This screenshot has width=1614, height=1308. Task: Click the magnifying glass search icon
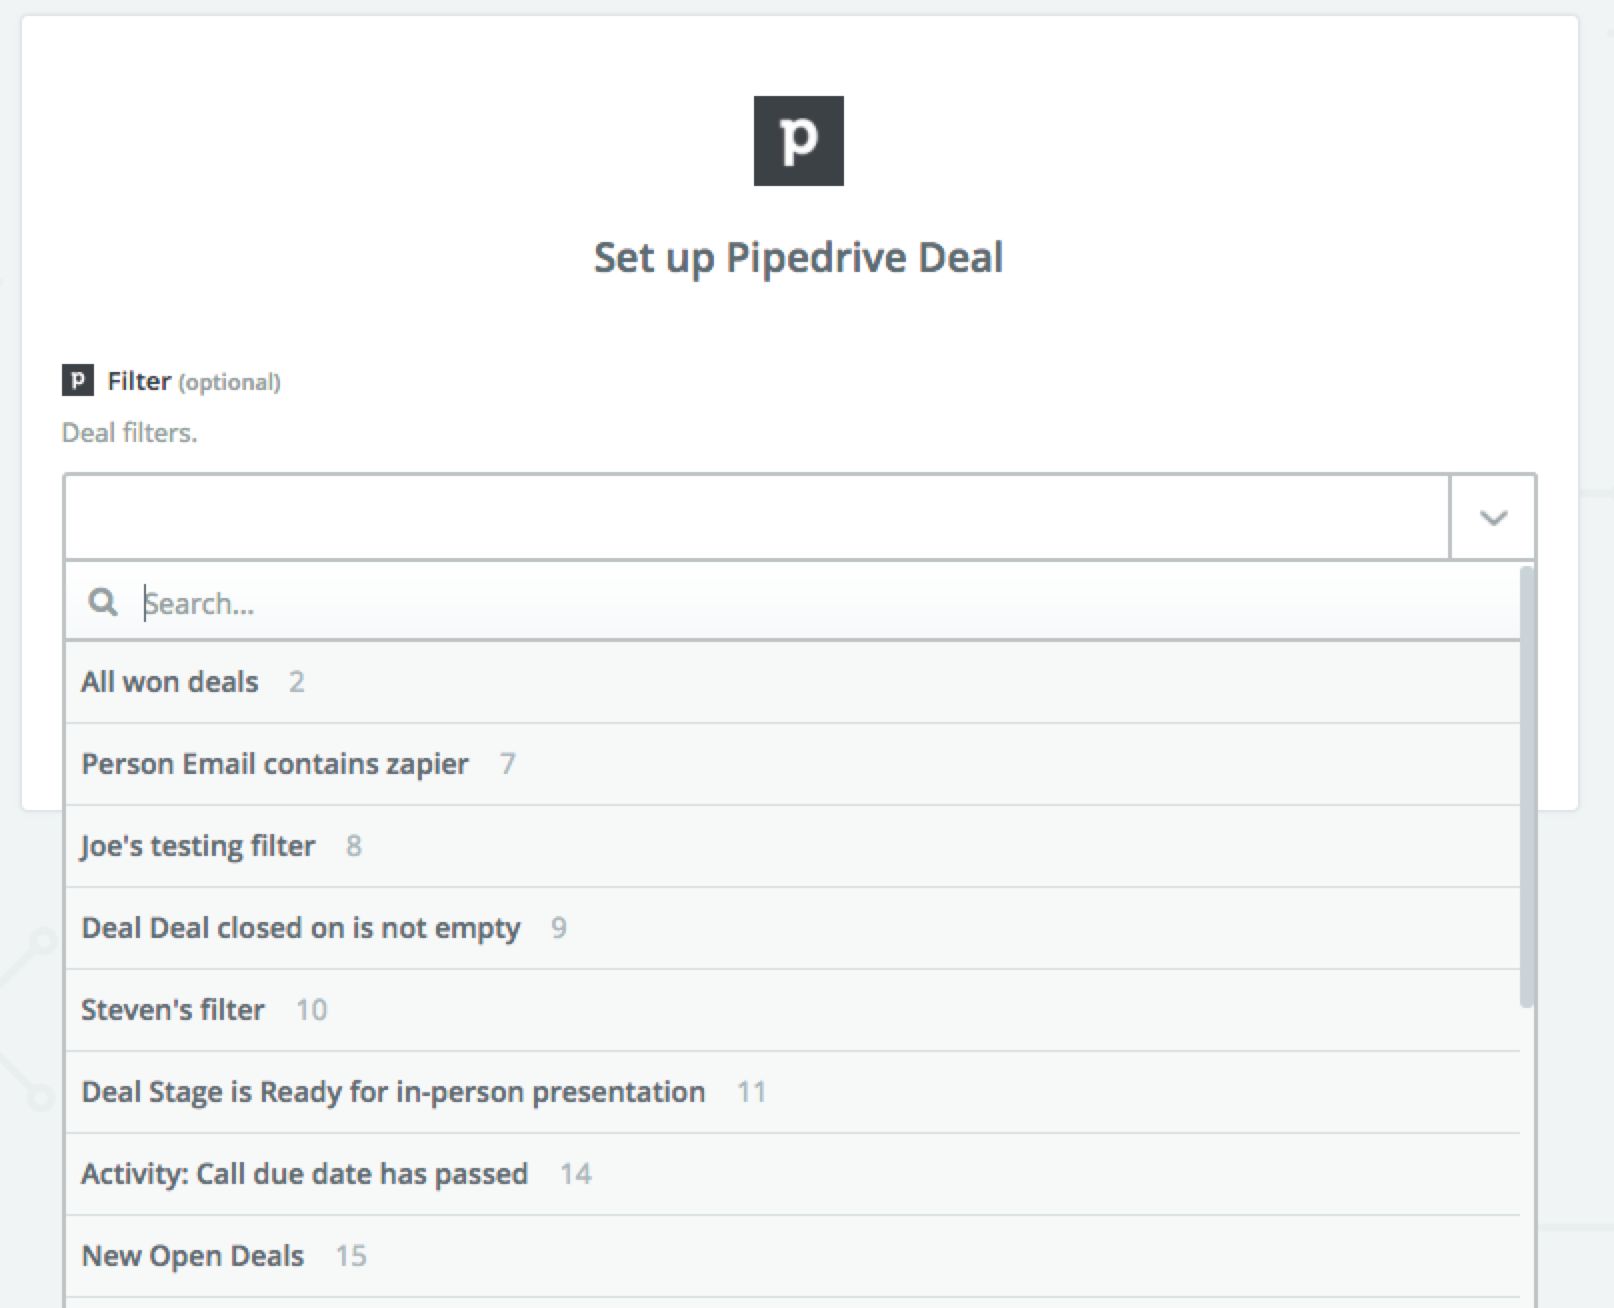point(103,602)
